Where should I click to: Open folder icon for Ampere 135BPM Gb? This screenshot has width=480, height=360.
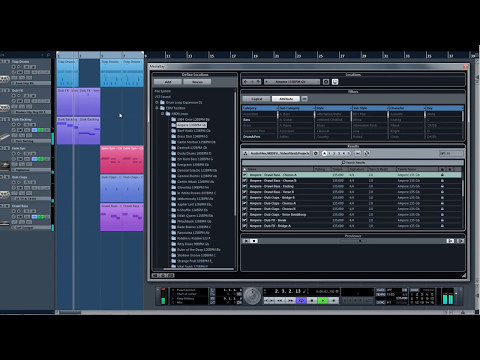(x=173, y=125)
